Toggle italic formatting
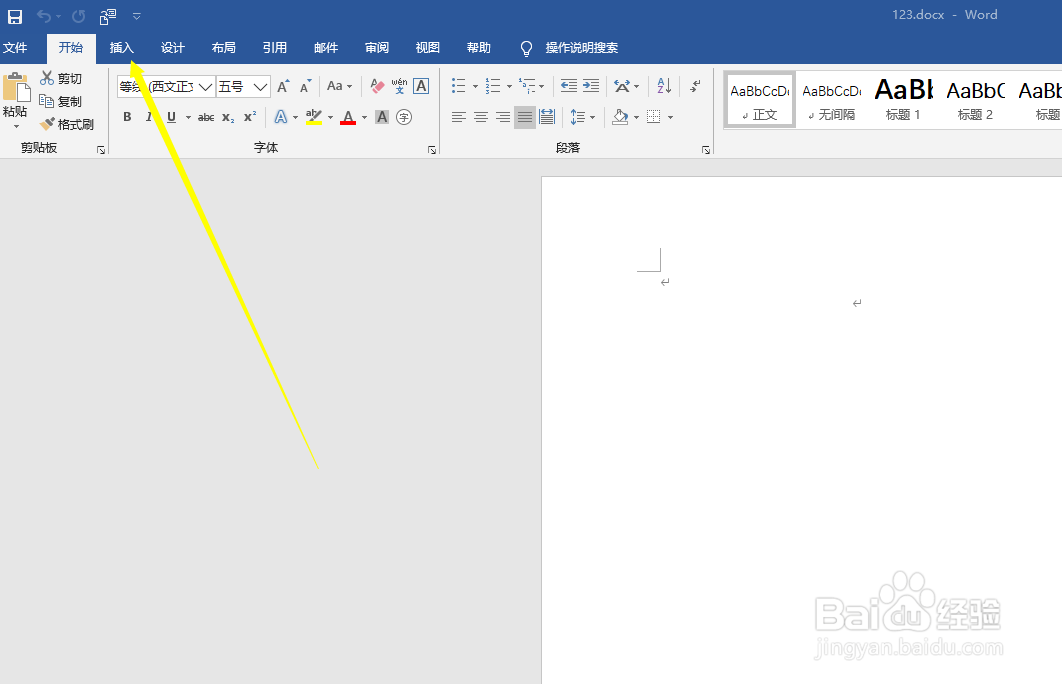Image resolution: width=1062 pixels, height=684 pixels. click(x=148, y=117)
